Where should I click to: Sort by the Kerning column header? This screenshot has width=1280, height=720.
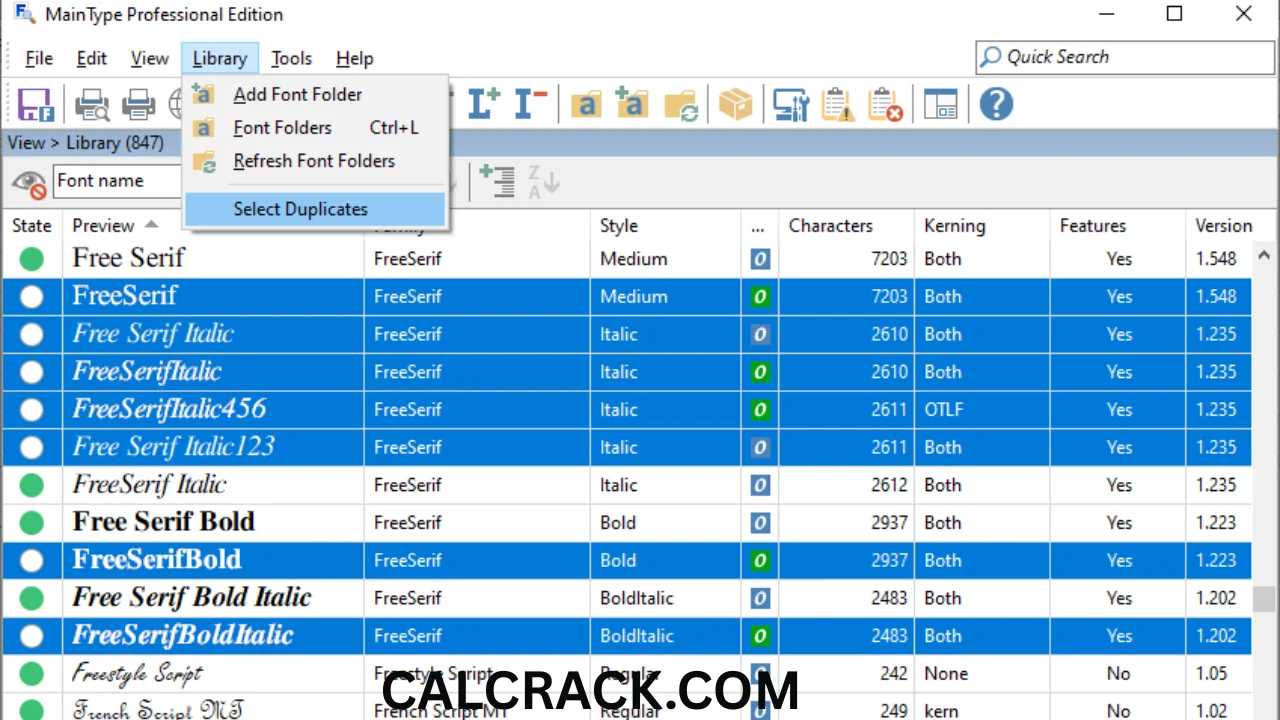[x=982, y=226]
